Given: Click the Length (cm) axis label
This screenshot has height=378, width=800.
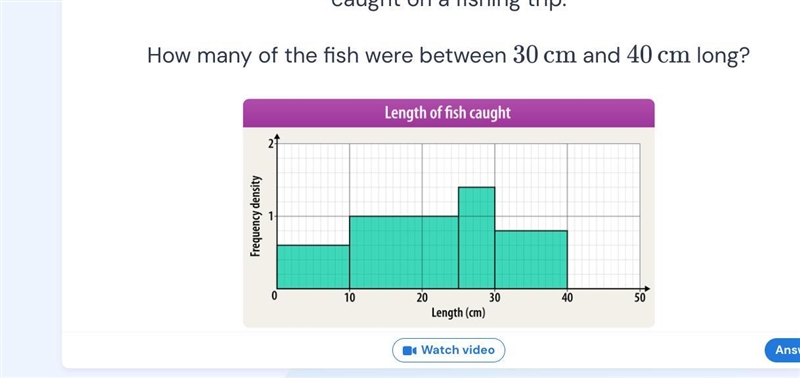Looking at the screenshot, I should tap(458, 313).
